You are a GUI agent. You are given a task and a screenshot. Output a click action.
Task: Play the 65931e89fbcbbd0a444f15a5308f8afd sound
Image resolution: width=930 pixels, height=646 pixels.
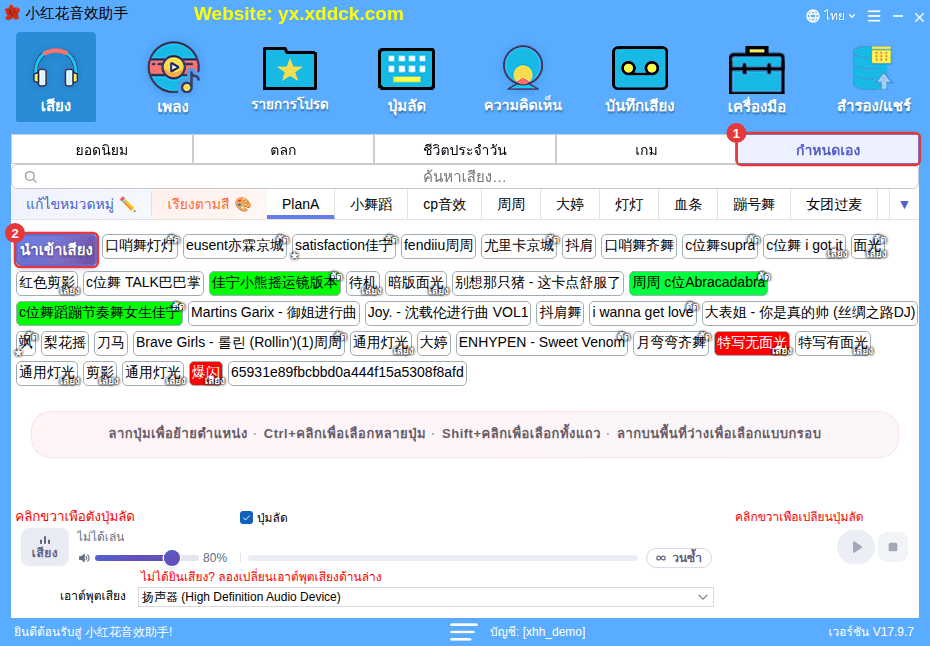[347, 373]
